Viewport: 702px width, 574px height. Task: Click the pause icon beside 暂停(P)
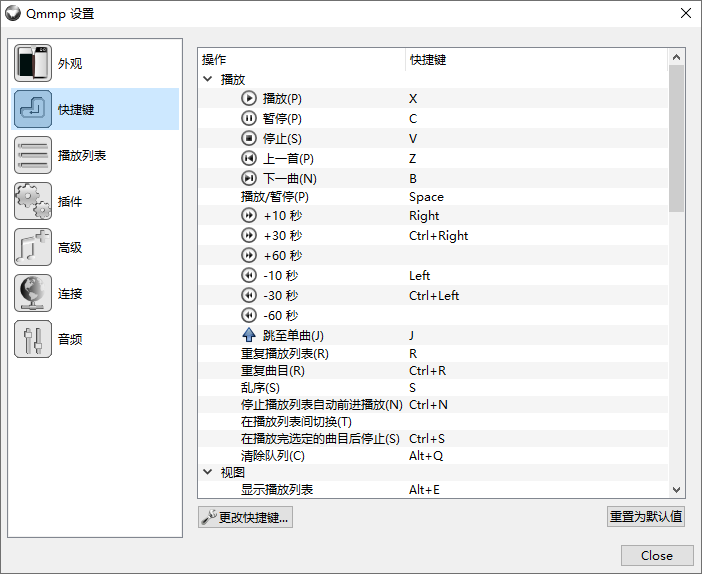pyautogui.click(x=249, y=118)
